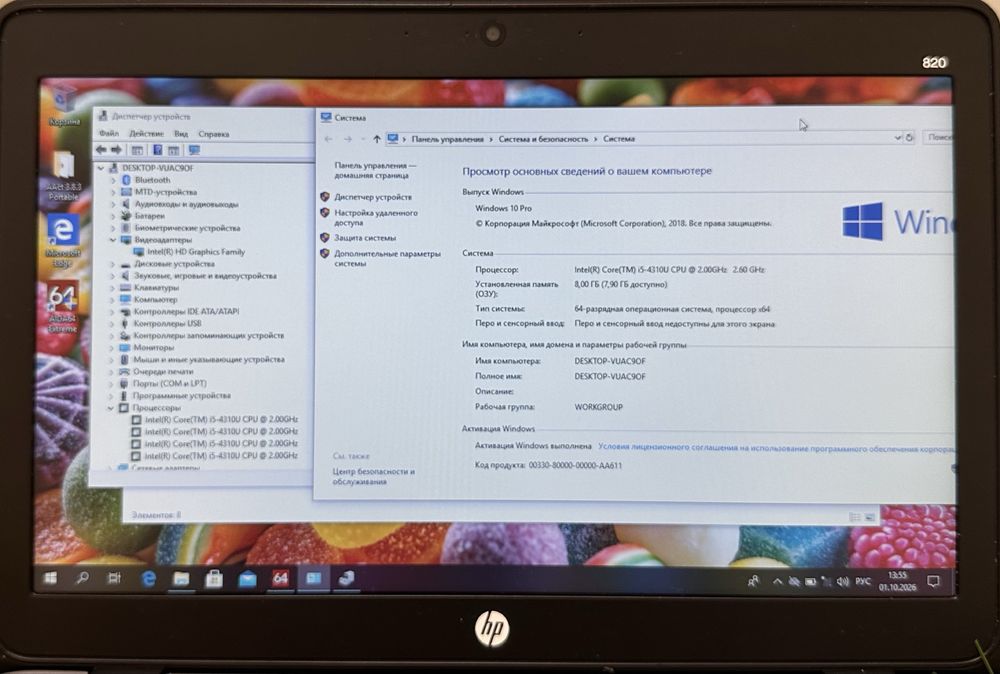1000x674 pixels.
Task: Open Вид menu in Device Manager
Action: click(x=181, y=134)
